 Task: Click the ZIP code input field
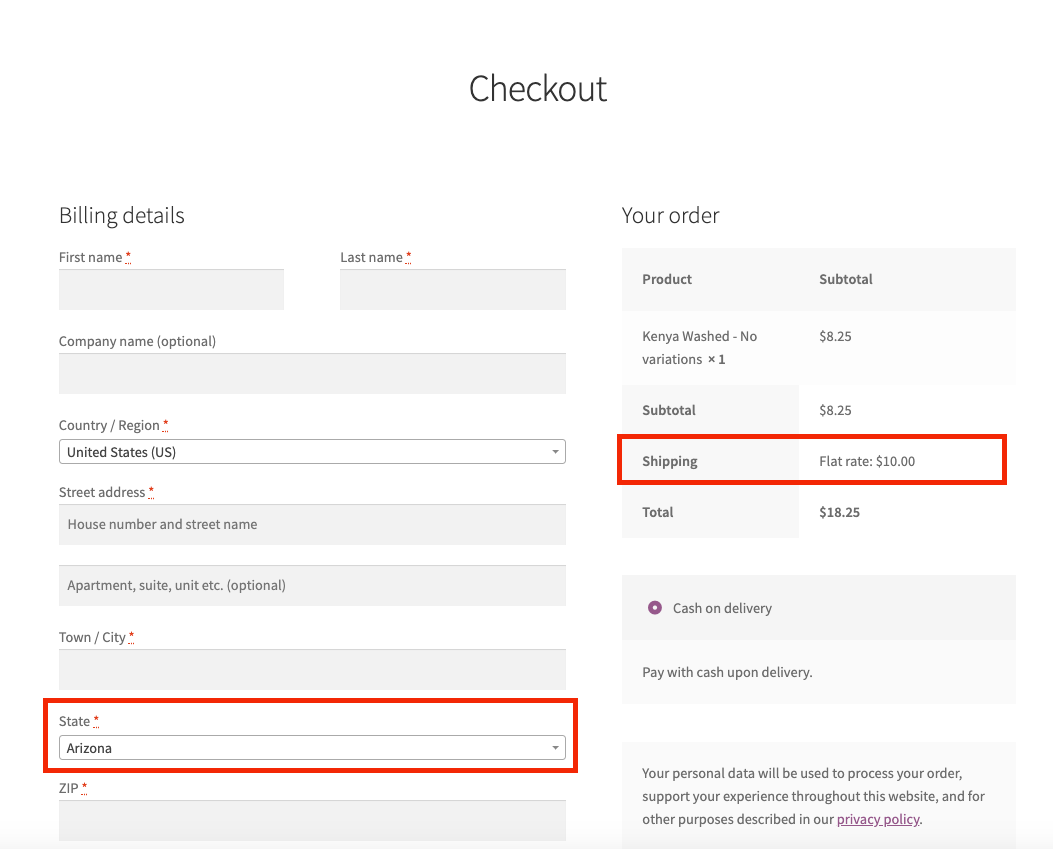pos(312,821)
